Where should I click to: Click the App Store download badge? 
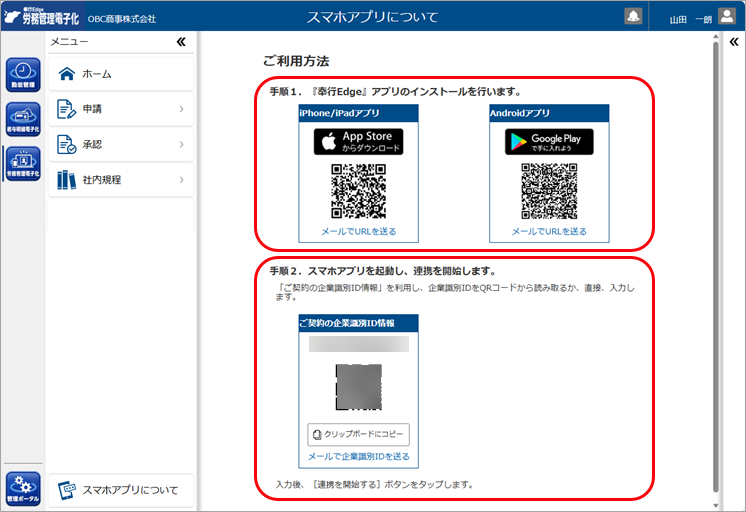pos(358,142)
